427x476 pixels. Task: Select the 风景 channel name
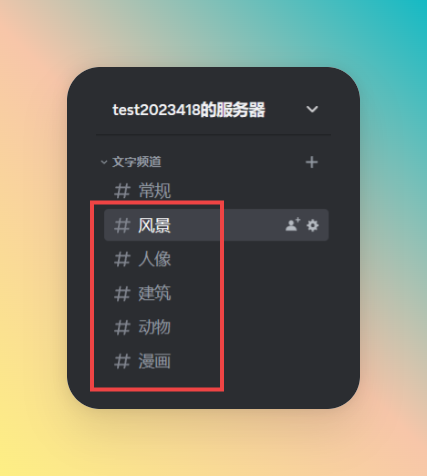(x=154, y=226)
